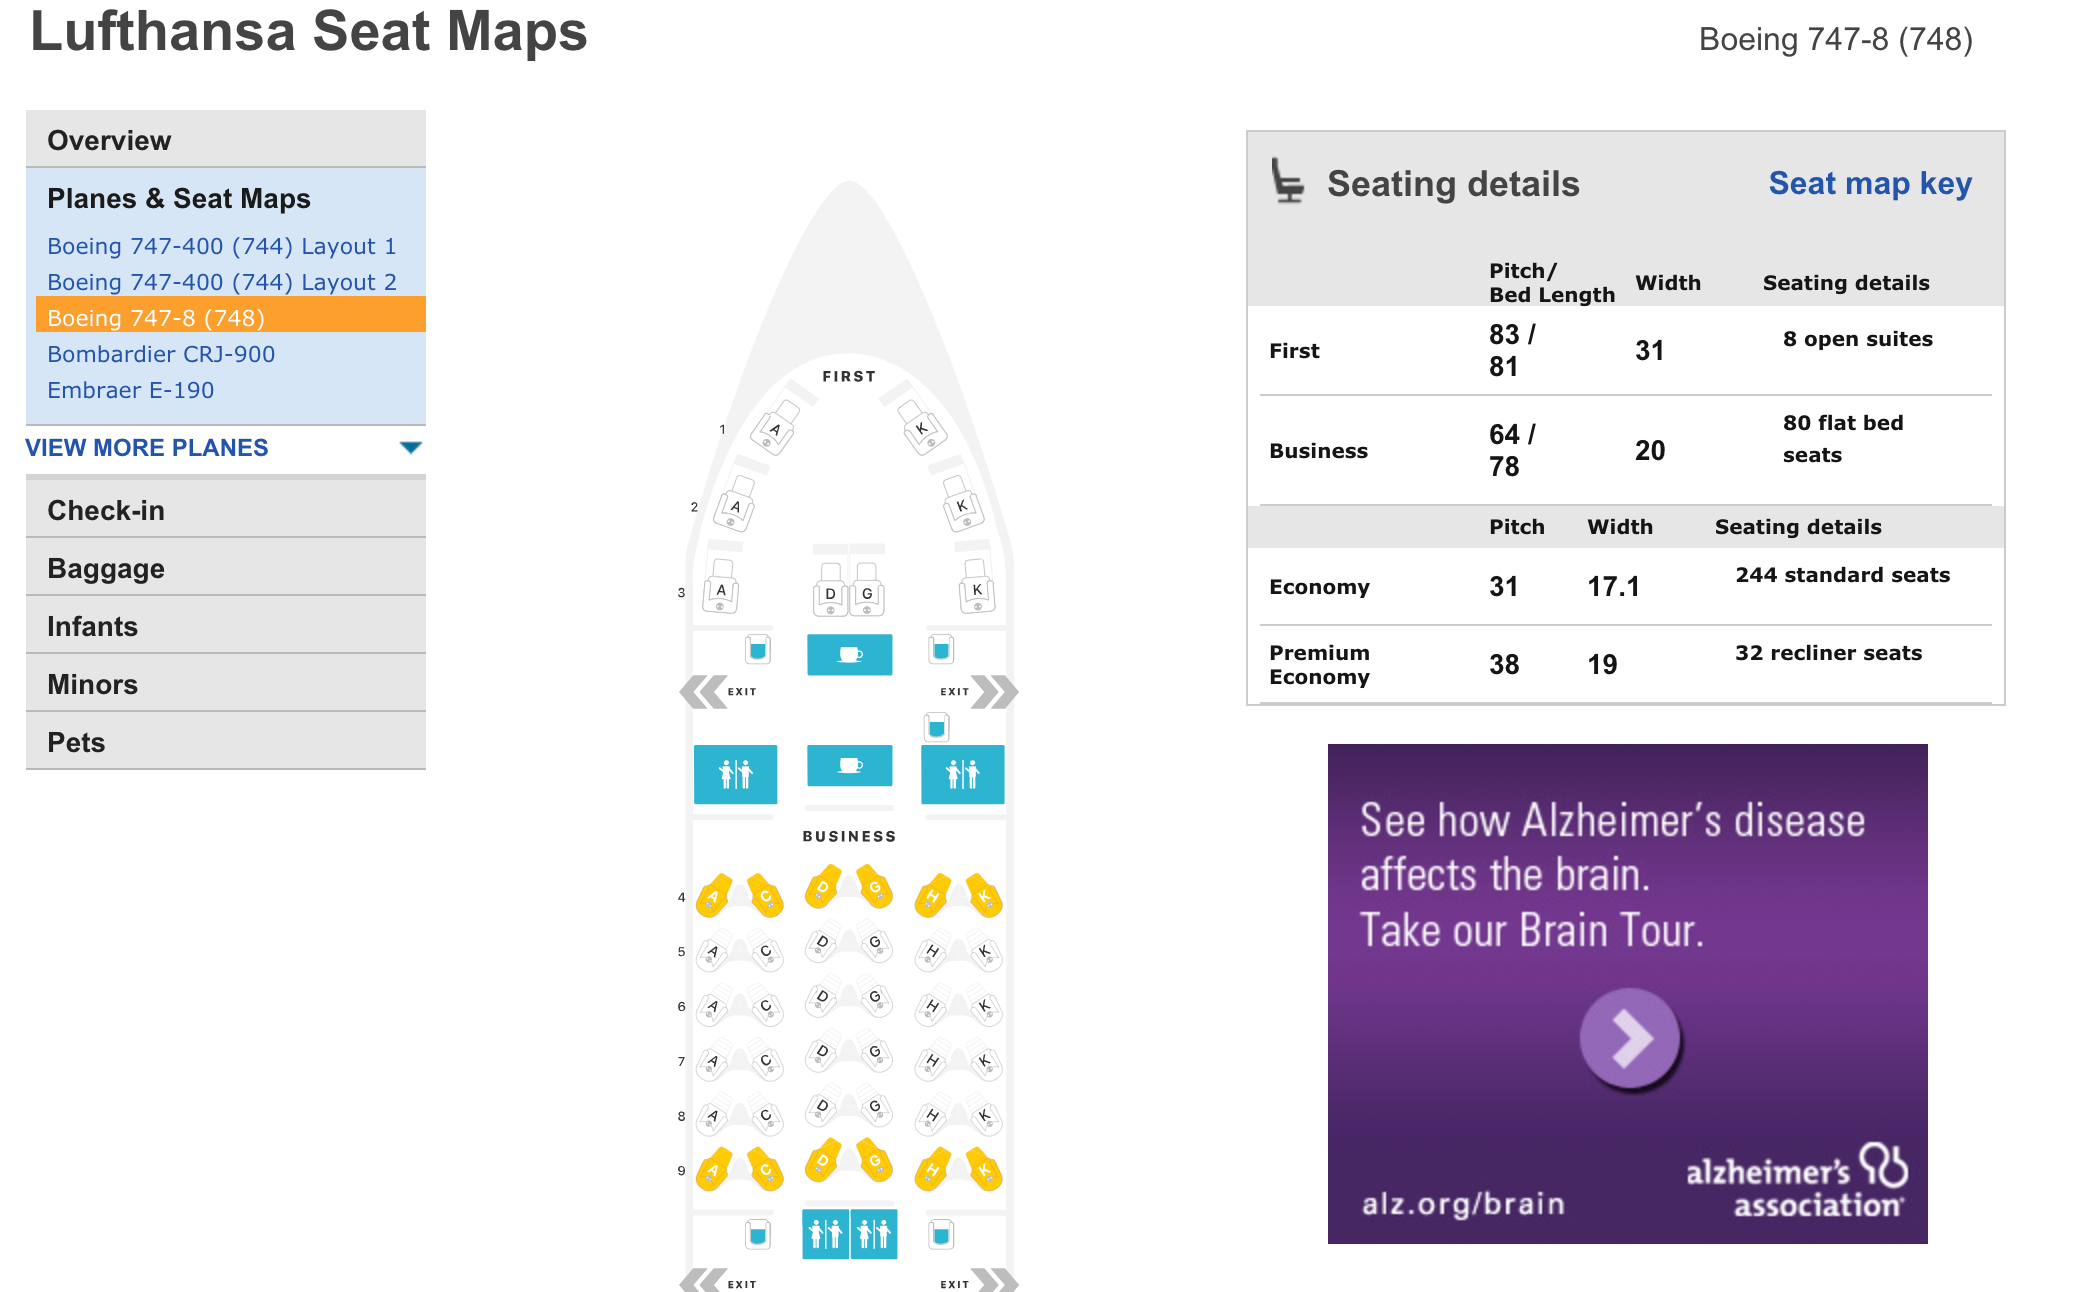The height and width of the screenshot is (1292, 2080).
Task: Open the Overview menu item
Action: (109, 140)
